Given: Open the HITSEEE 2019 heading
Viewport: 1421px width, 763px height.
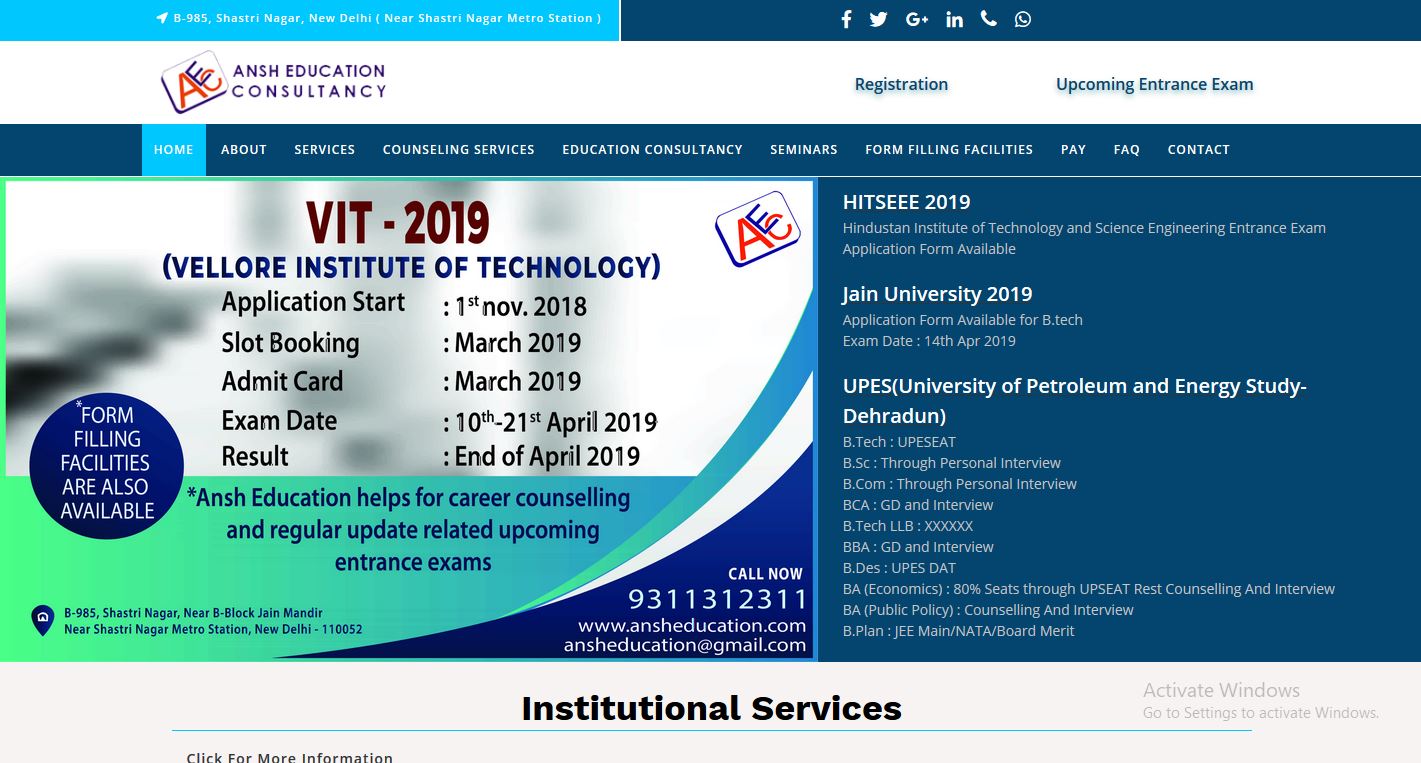Looking at the screenshot, I should click(x=906, y=202).
